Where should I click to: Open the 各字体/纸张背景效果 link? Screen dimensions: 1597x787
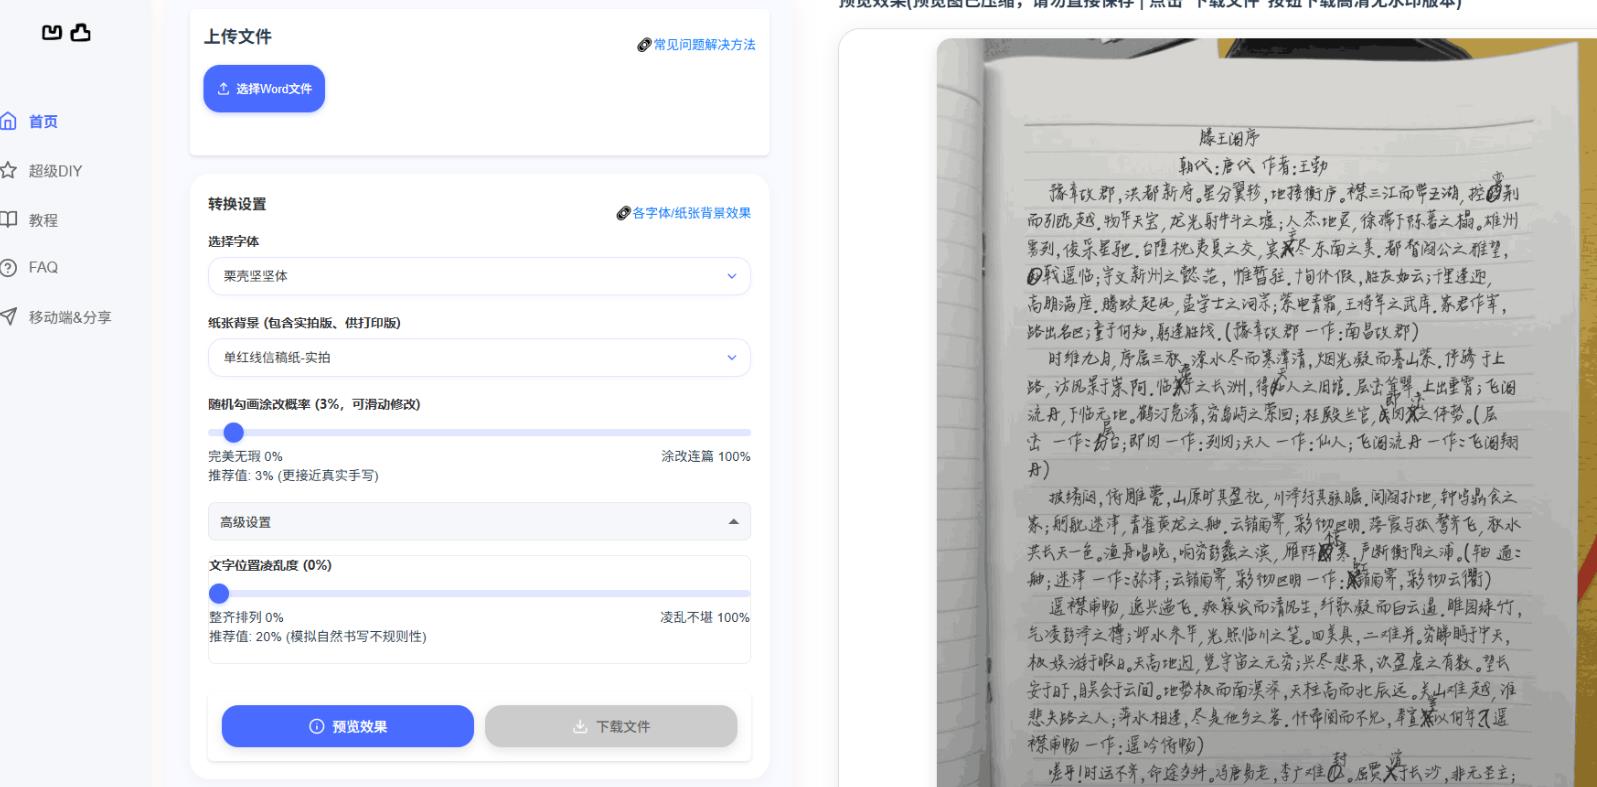[x=691, y=213]
